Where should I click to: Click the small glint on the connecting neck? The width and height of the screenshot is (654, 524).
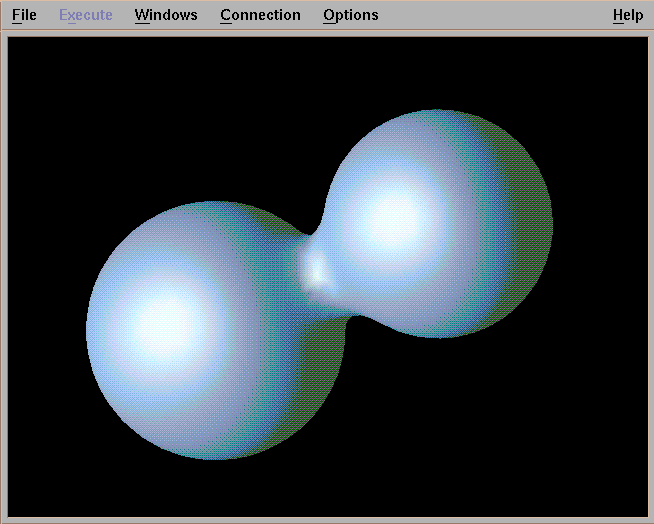coord(318,268)
